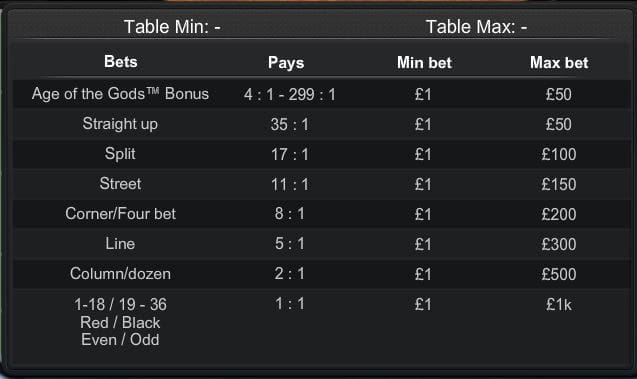Select the Split bet row
637x379 pixels.
(322, 154)
